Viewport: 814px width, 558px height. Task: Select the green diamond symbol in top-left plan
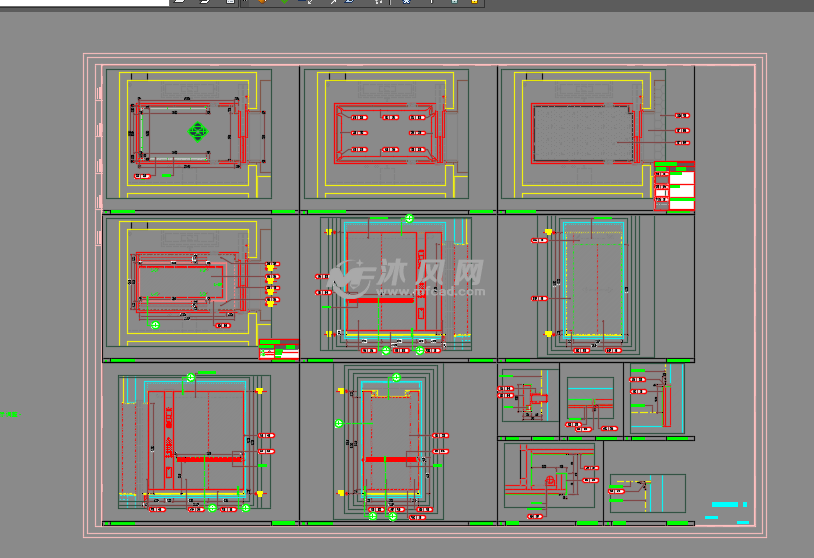[x=198, y=131]
